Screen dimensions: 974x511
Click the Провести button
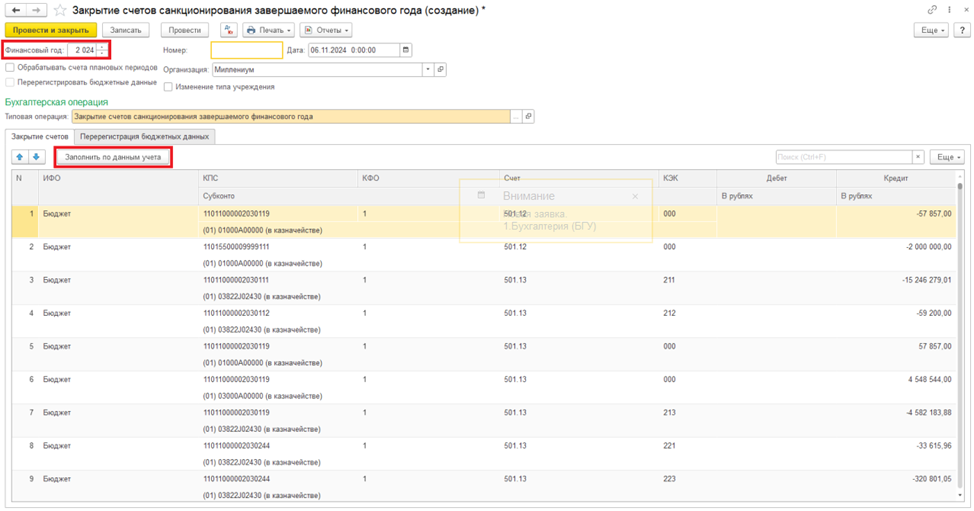click(x=184, y=30)
